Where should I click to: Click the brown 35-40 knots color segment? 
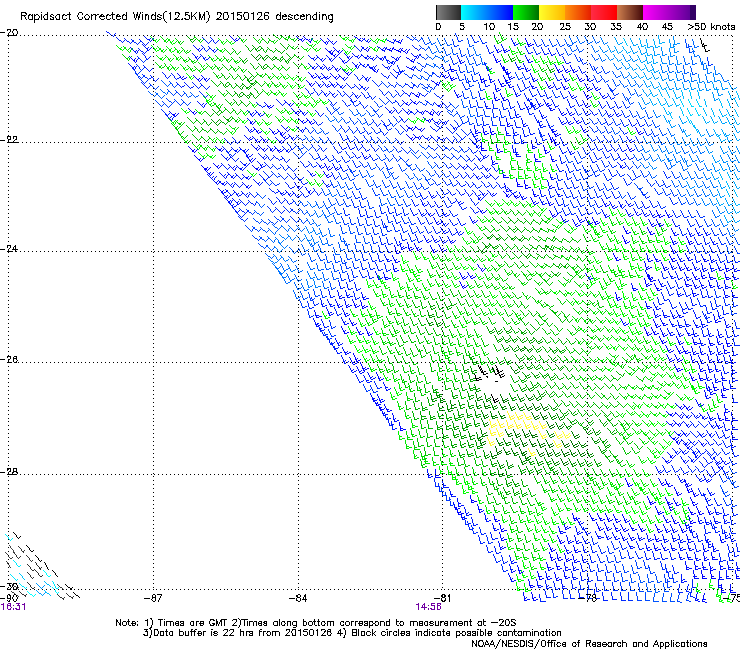[630, 12]
